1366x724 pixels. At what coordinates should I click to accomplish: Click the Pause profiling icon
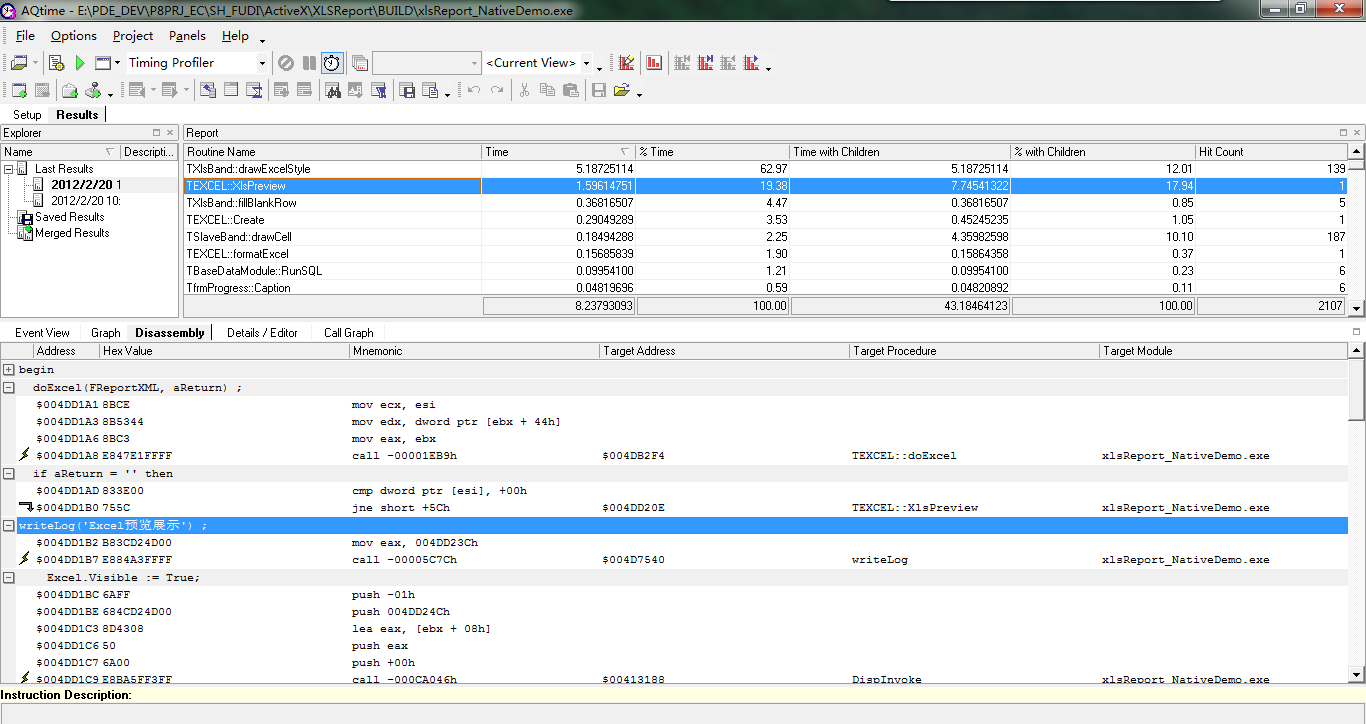tap(308, 63)
